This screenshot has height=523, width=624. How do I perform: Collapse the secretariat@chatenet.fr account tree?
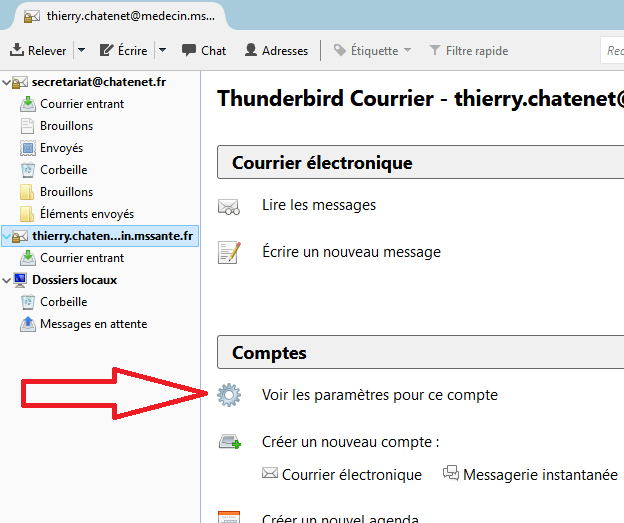click(x=6, y=82)
